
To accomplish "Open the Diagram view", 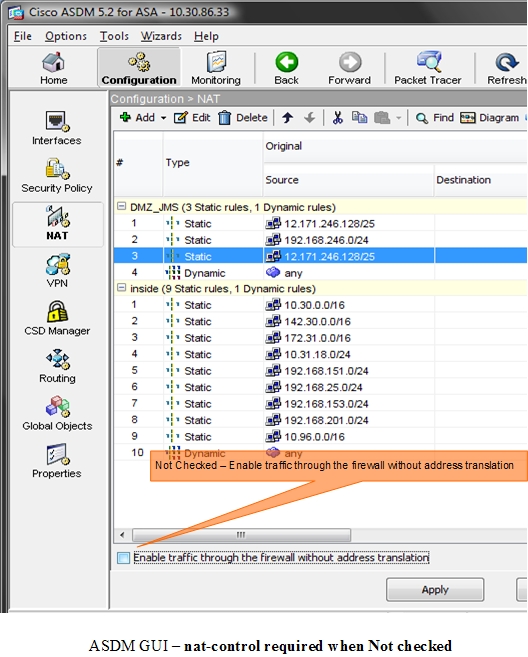I will [489, 118].
